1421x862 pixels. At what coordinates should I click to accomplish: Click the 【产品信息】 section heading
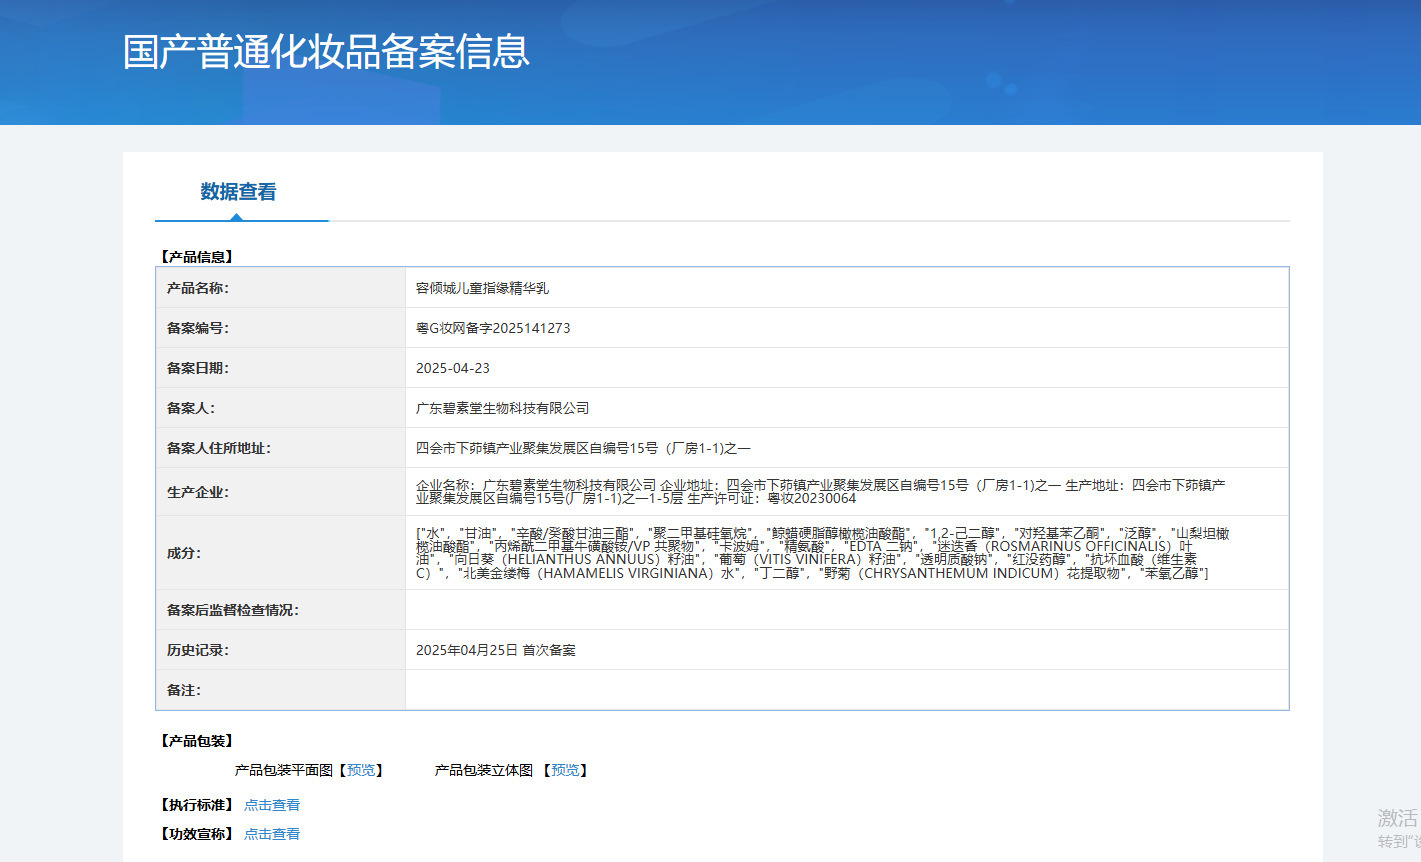pyautogui.click(x=197, y=257)
